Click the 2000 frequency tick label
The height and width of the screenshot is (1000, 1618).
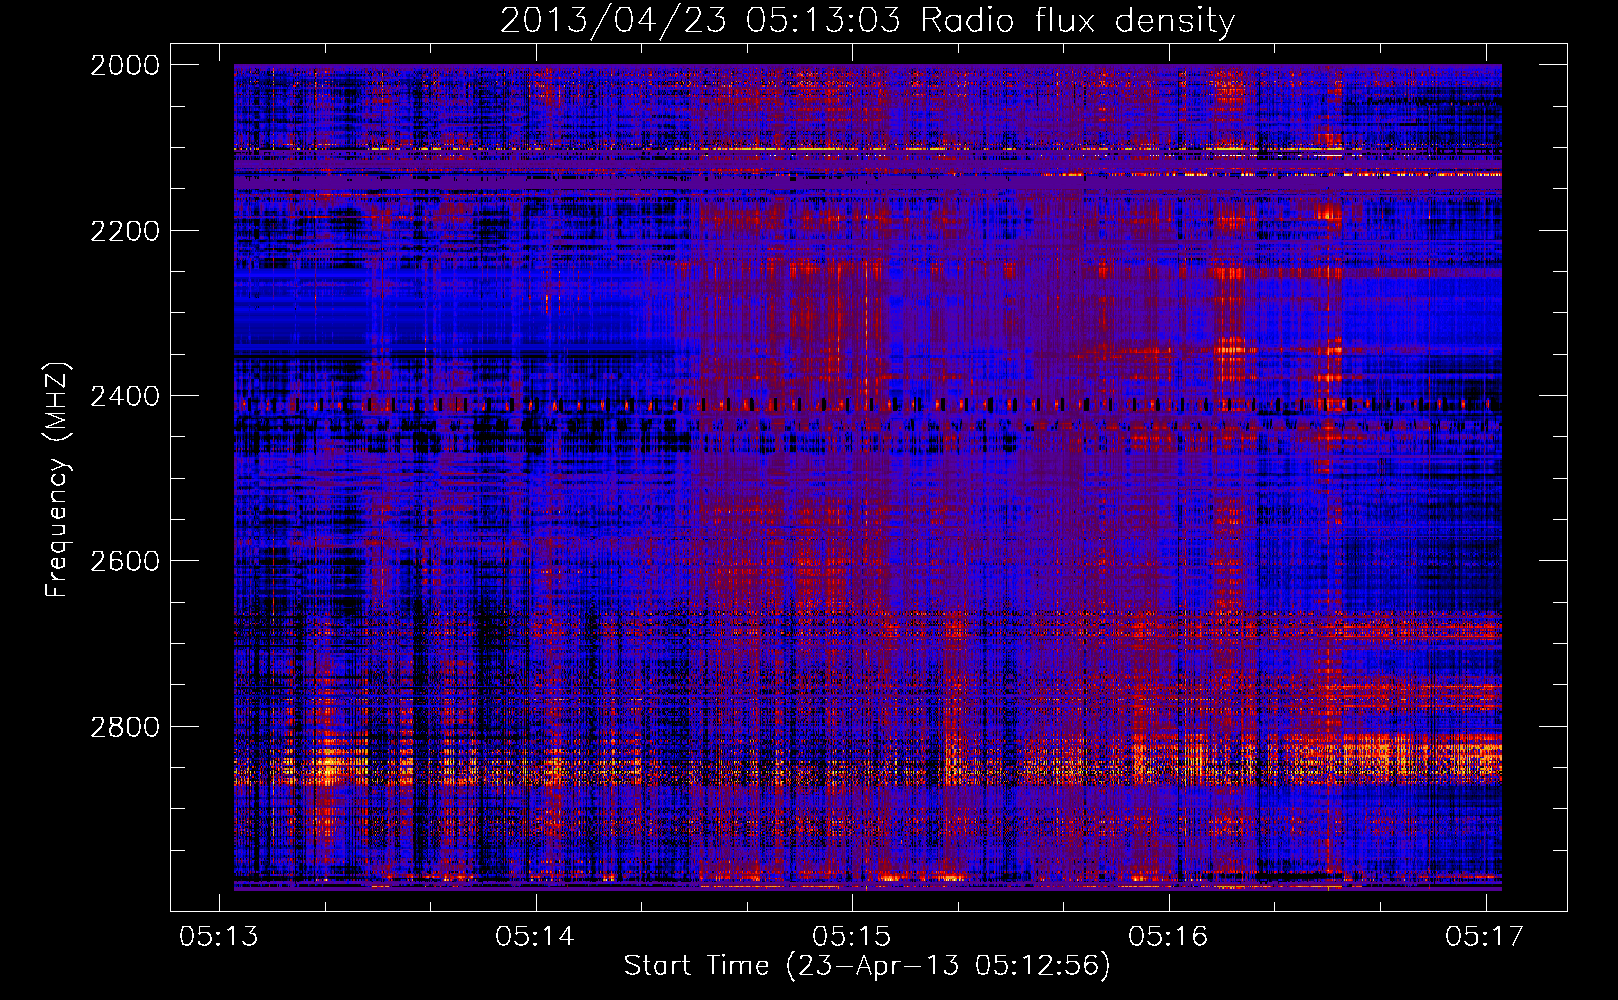(125, 65)
